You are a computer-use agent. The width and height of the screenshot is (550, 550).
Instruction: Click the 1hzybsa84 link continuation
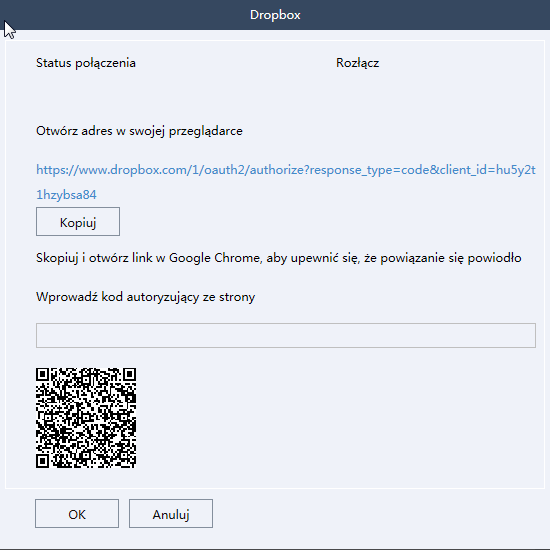point(66,195)
